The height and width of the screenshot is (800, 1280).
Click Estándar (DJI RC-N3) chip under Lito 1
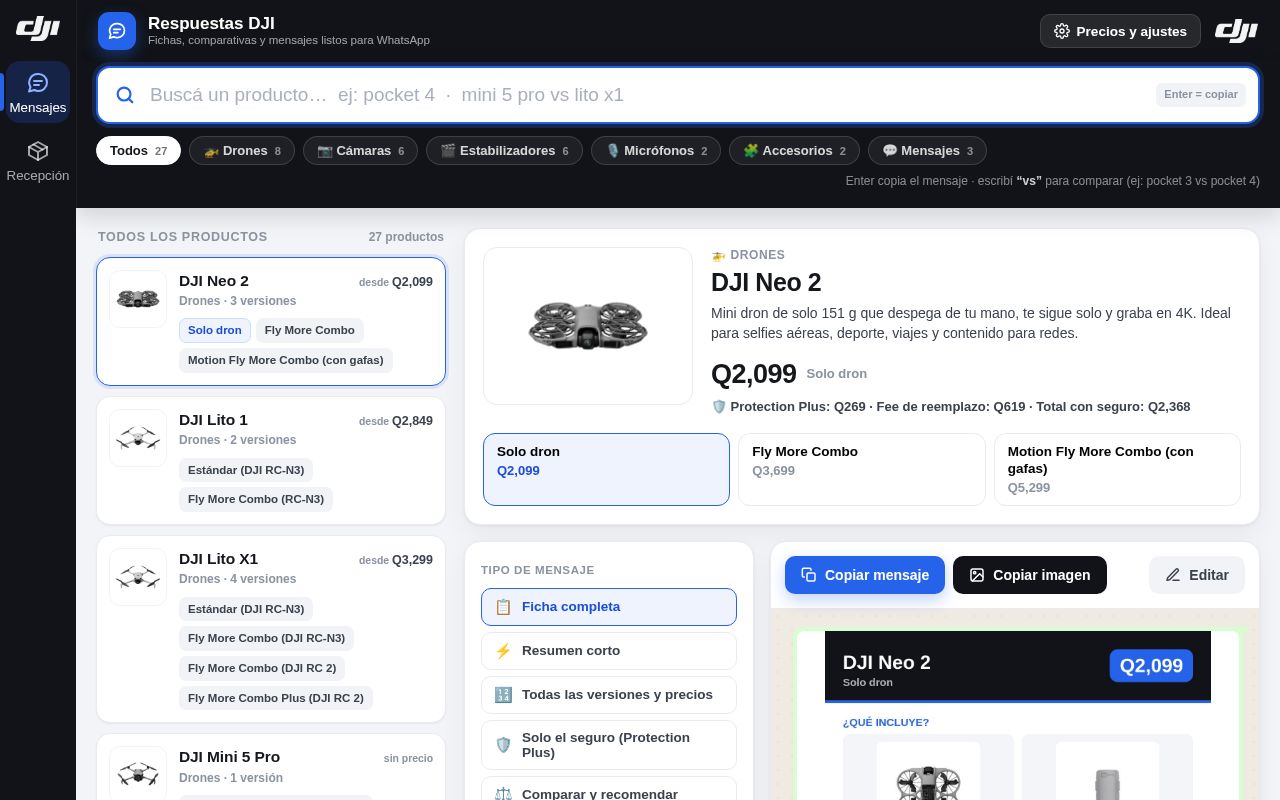pyautogui.click(x=246, y=470)
